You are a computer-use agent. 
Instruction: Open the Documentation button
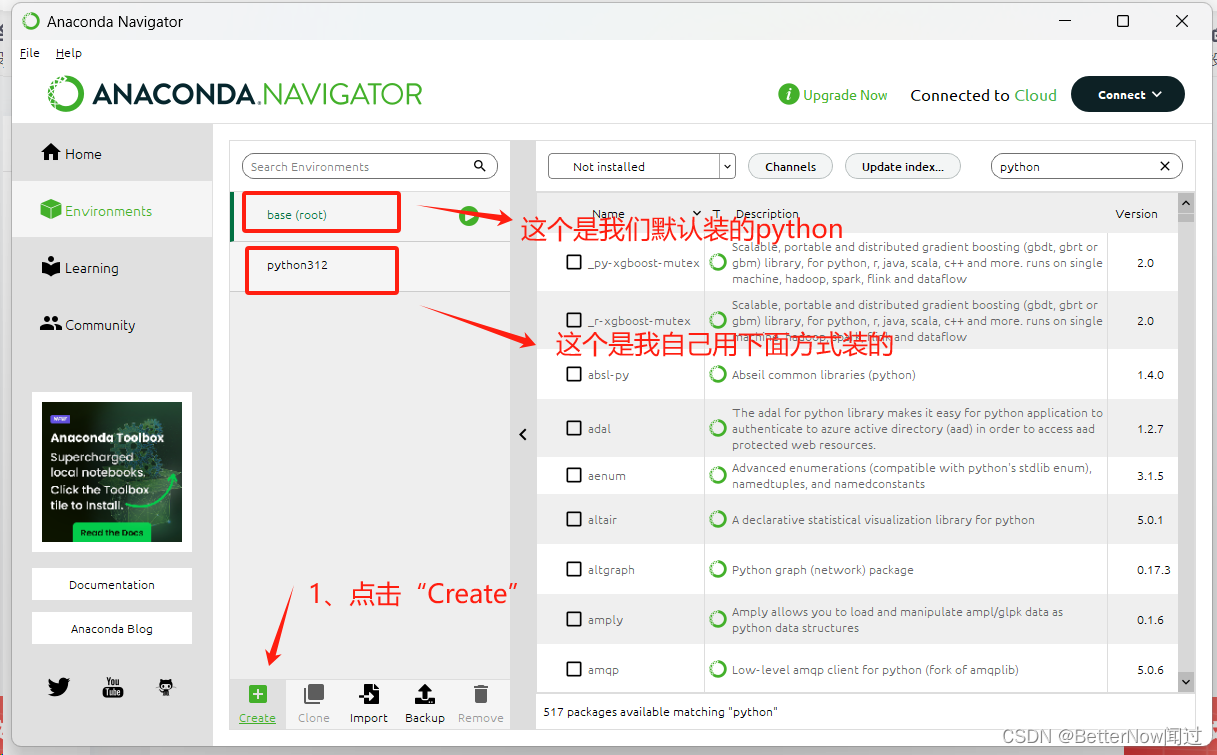(112, 584)
